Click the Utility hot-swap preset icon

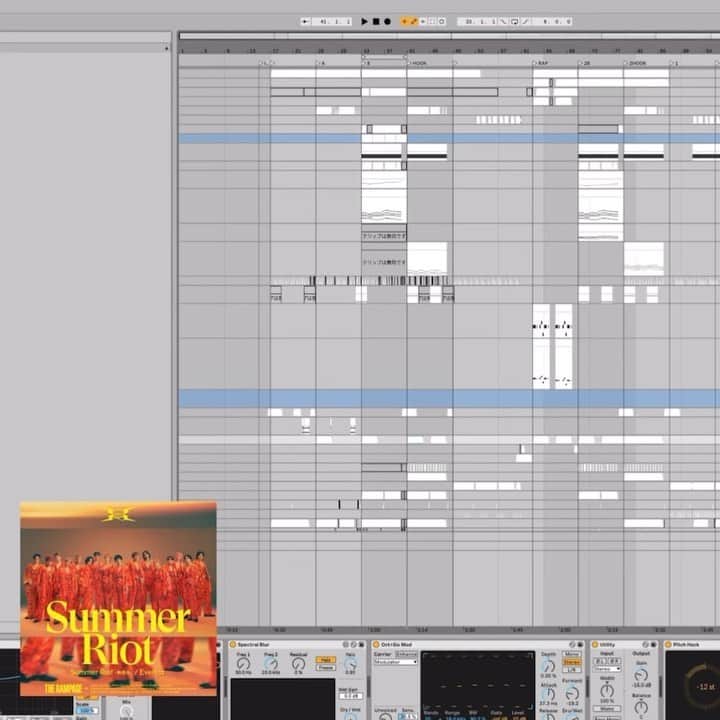[646, 644]
